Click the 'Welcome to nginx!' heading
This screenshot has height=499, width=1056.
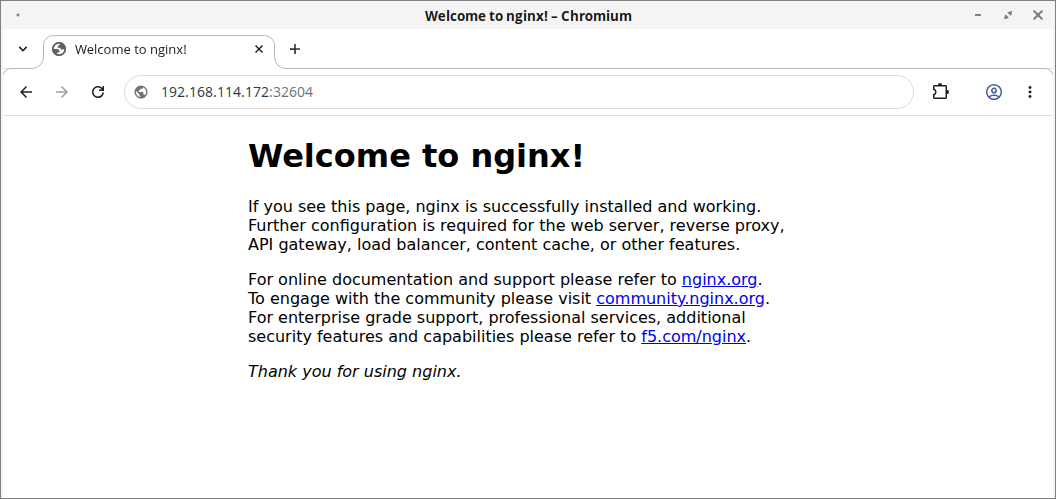[x=416, y=156]
